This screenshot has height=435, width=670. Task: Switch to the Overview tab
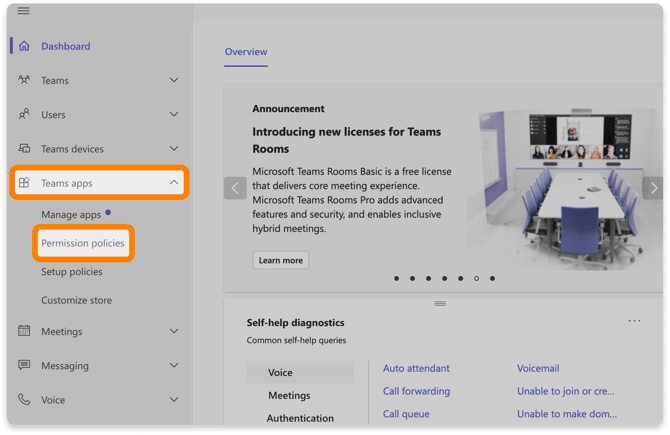click(246, 52)
